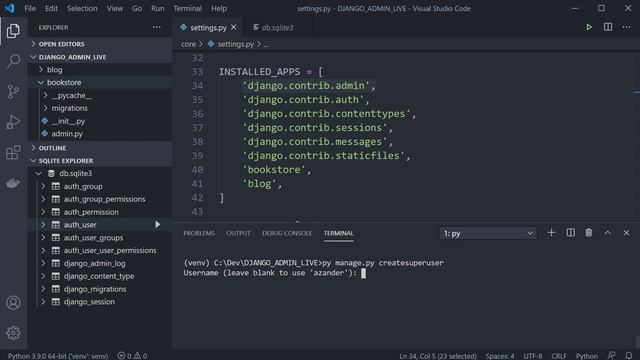Open the Accounts icon in activity bar
This screenshot has width=640, height=360.
click(x=13, y=303)
